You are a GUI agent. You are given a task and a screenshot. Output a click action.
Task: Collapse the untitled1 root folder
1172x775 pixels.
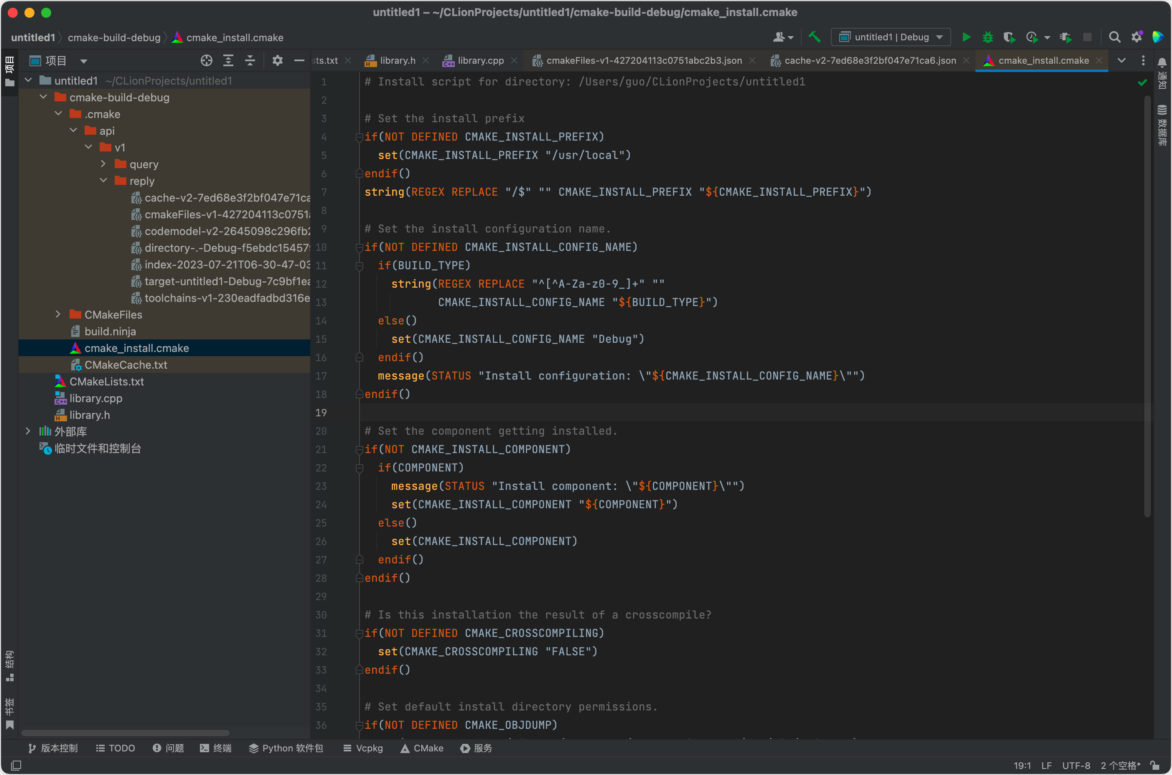click(28, 80)
